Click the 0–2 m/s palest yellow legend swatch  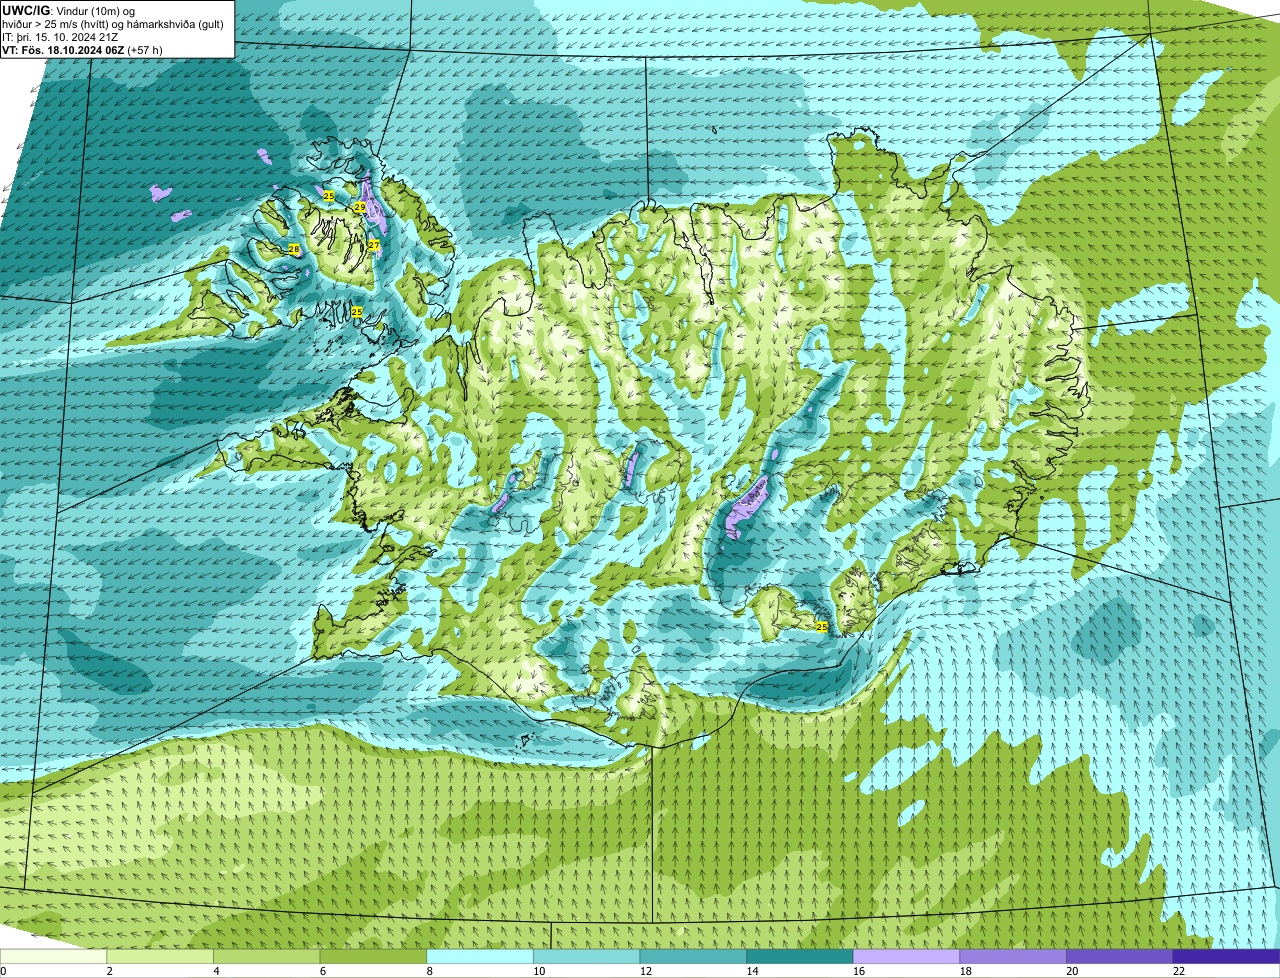53,957
